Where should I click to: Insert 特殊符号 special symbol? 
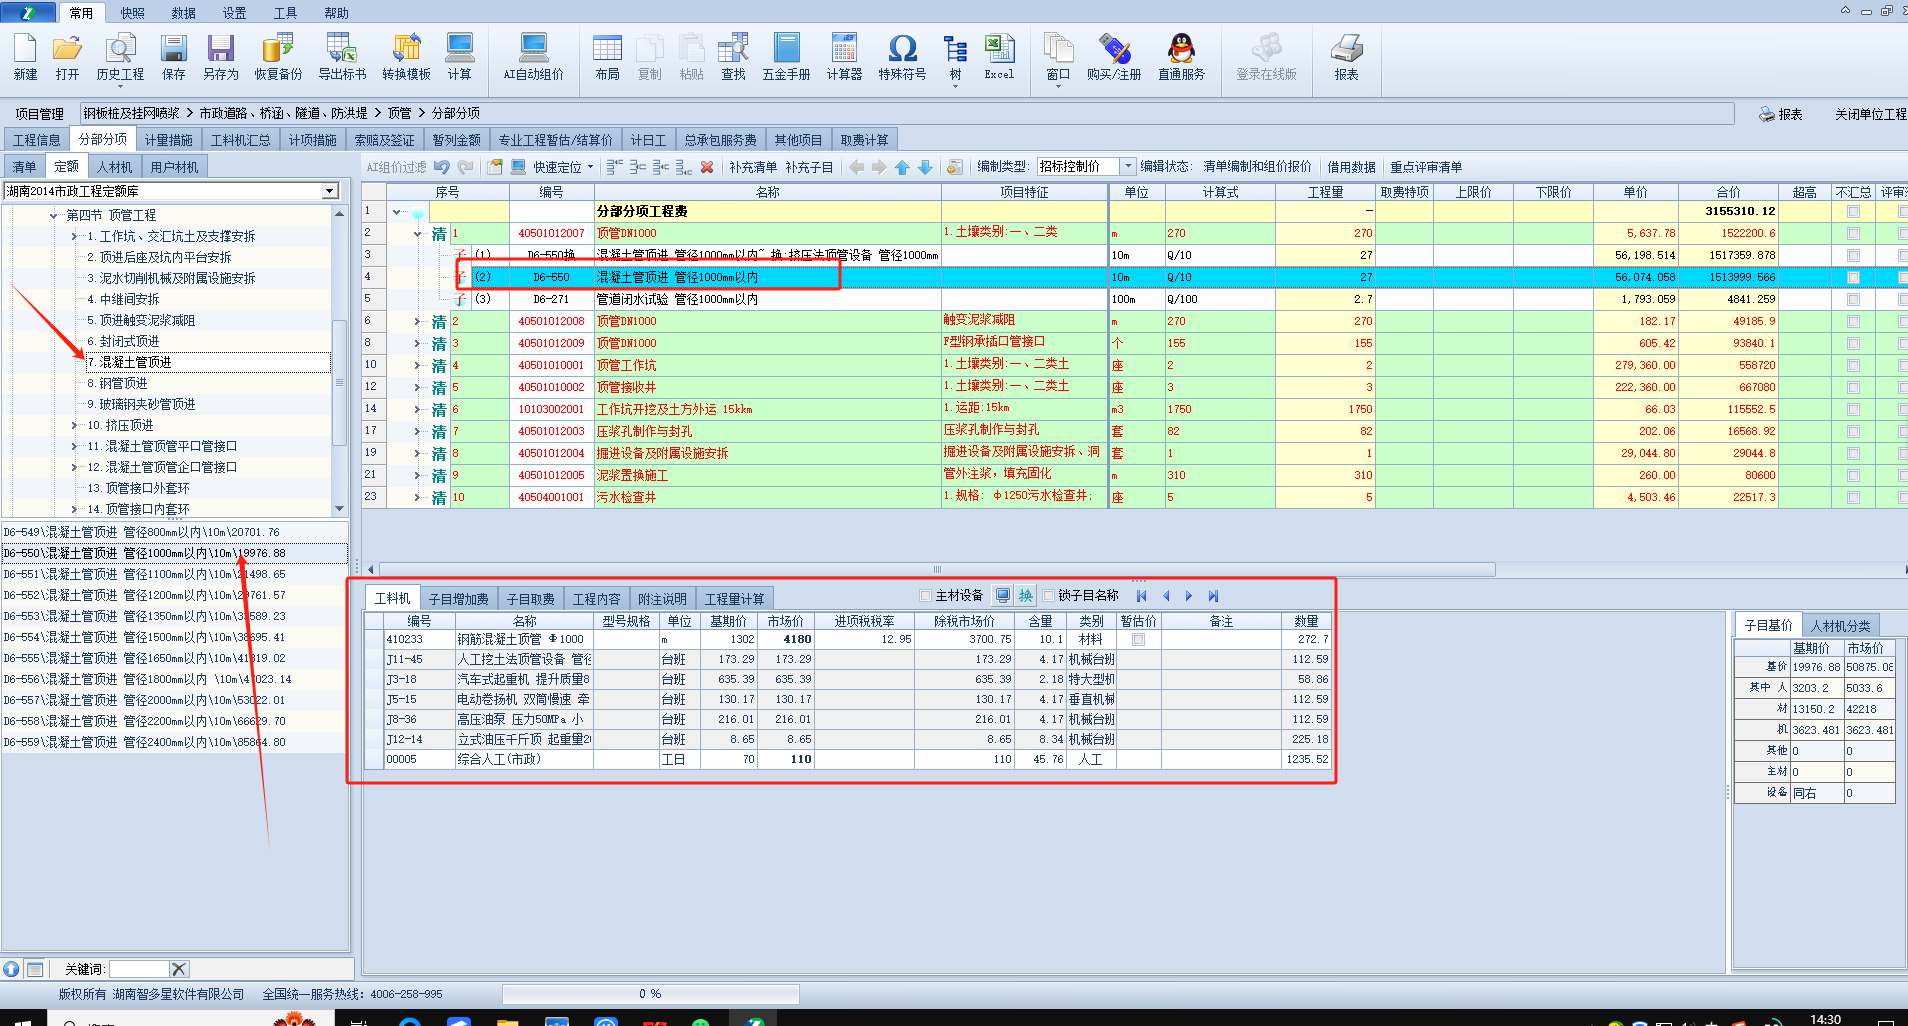[902, 57]
